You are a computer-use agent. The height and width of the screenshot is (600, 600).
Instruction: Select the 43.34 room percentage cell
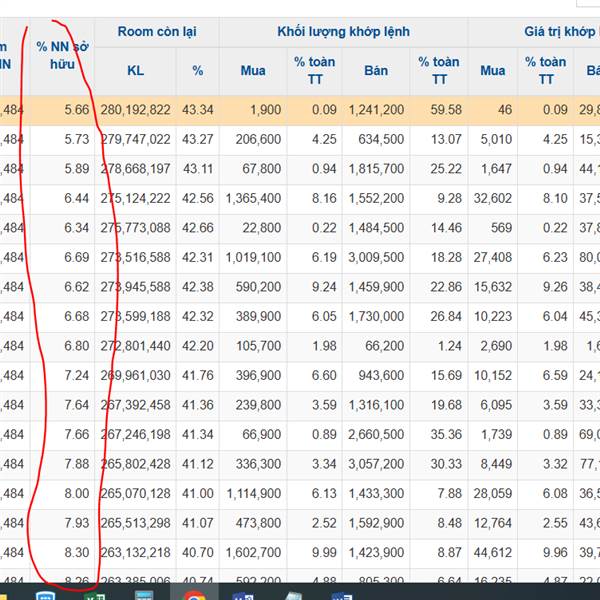[x=197, y=110]
